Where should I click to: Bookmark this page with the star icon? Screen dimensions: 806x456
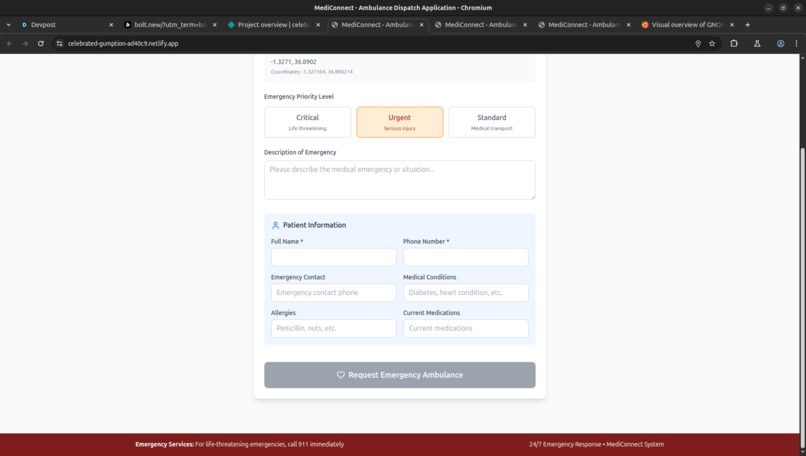point(712,44)
